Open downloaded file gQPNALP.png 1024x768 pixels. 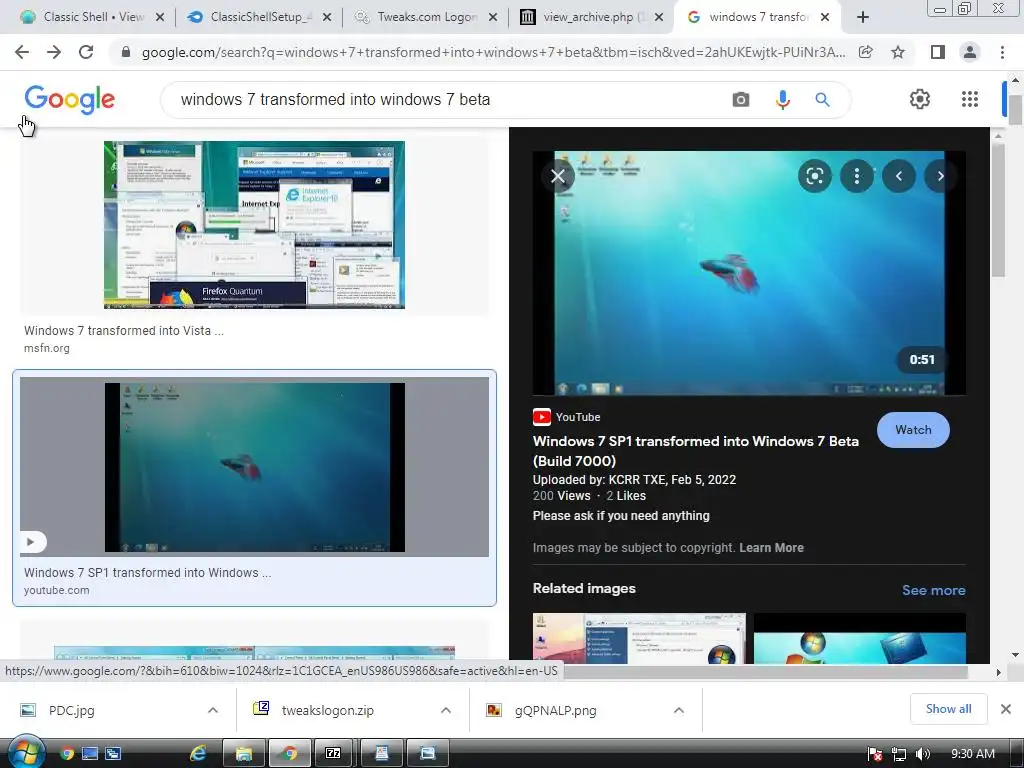click(x=556, y=710)
